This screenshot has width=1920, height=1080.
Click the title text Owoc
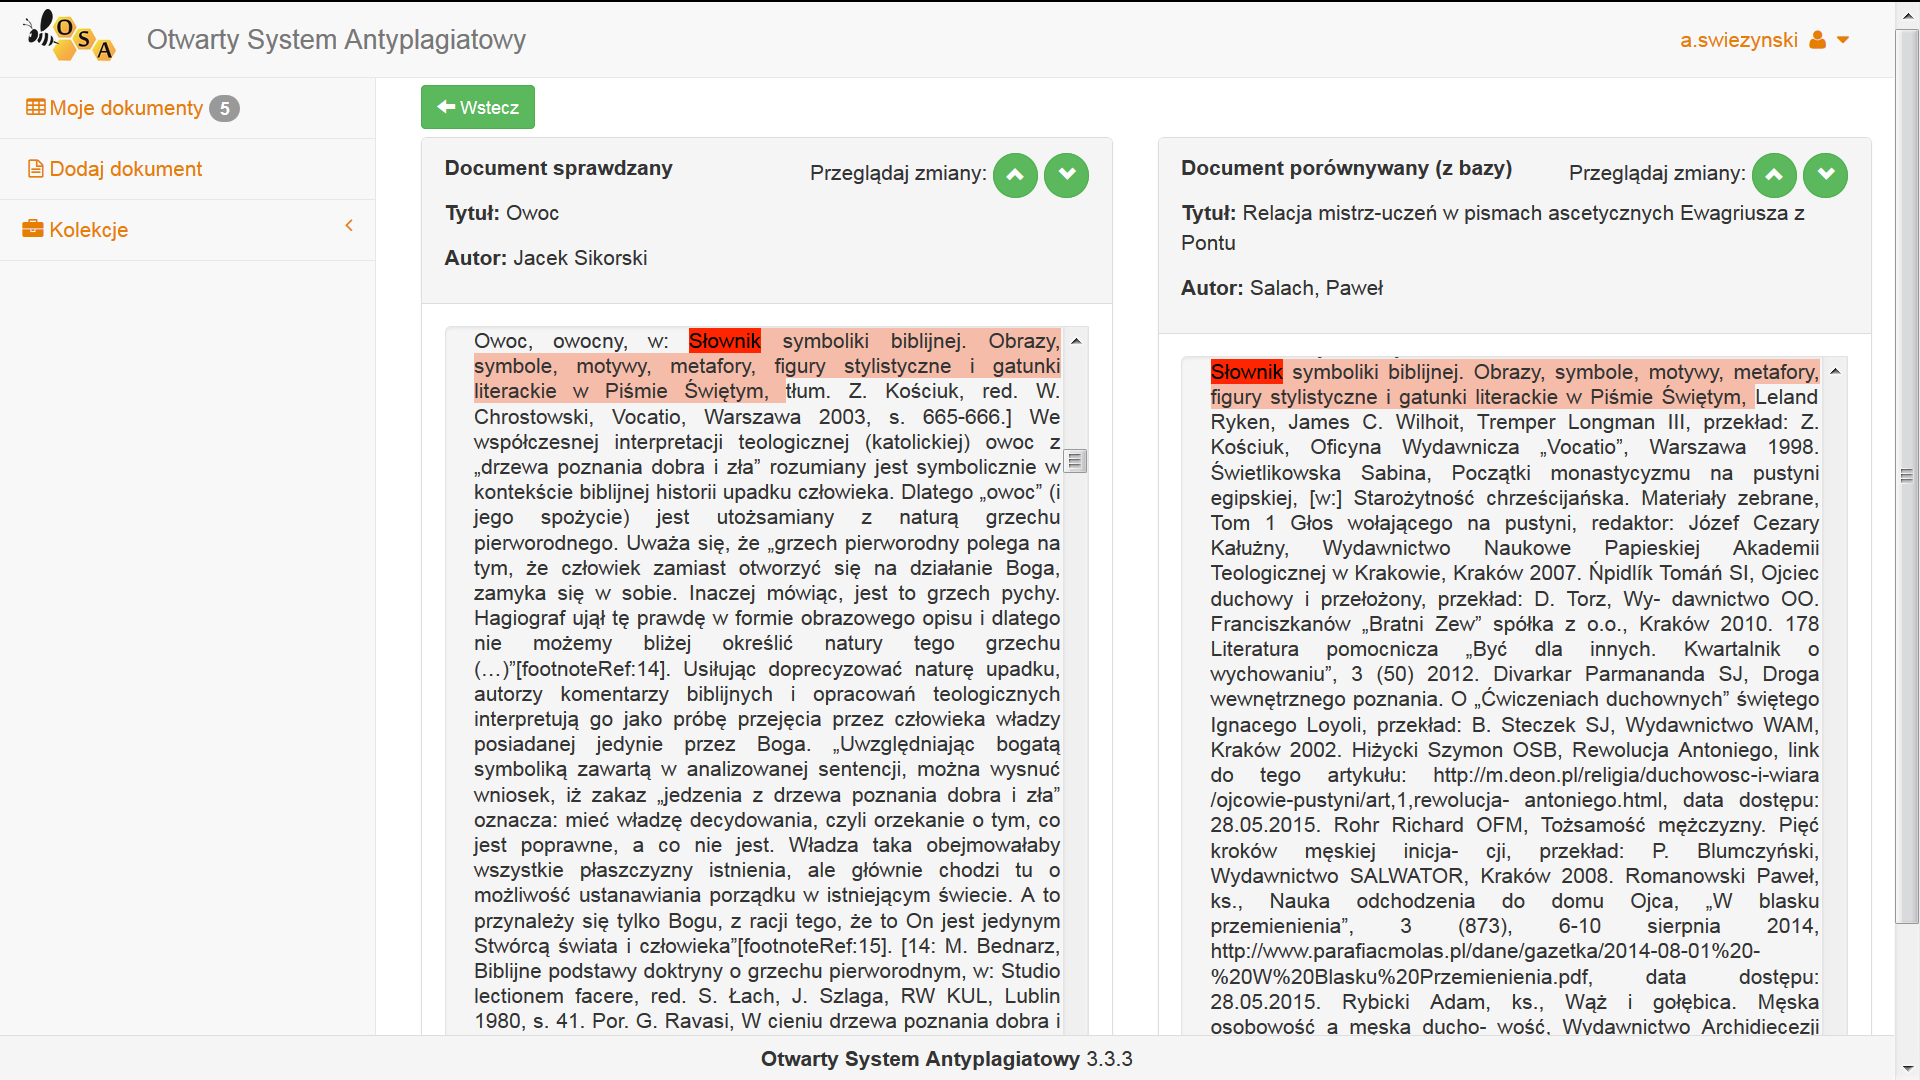tap(532, 213)
